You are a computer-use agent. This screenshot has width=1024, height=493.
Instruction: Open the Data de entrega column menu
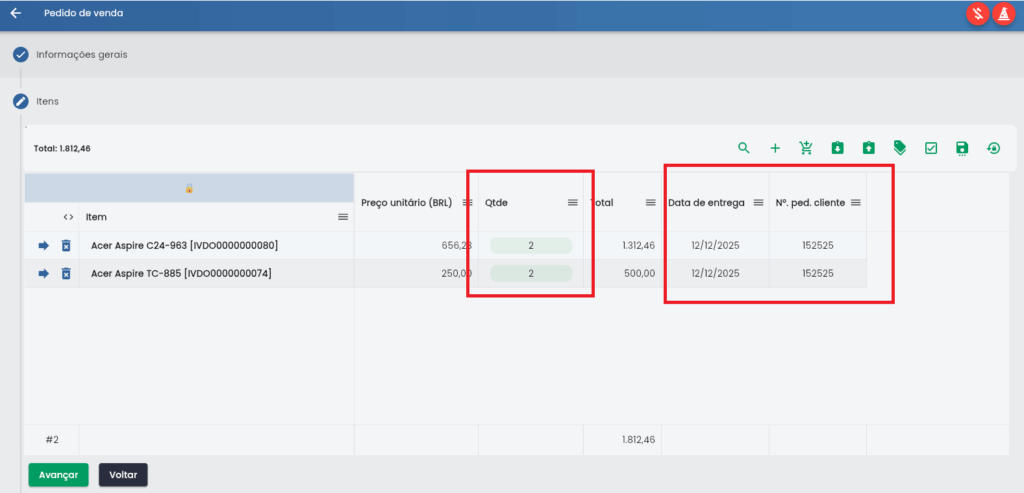[x=757, y=202]
